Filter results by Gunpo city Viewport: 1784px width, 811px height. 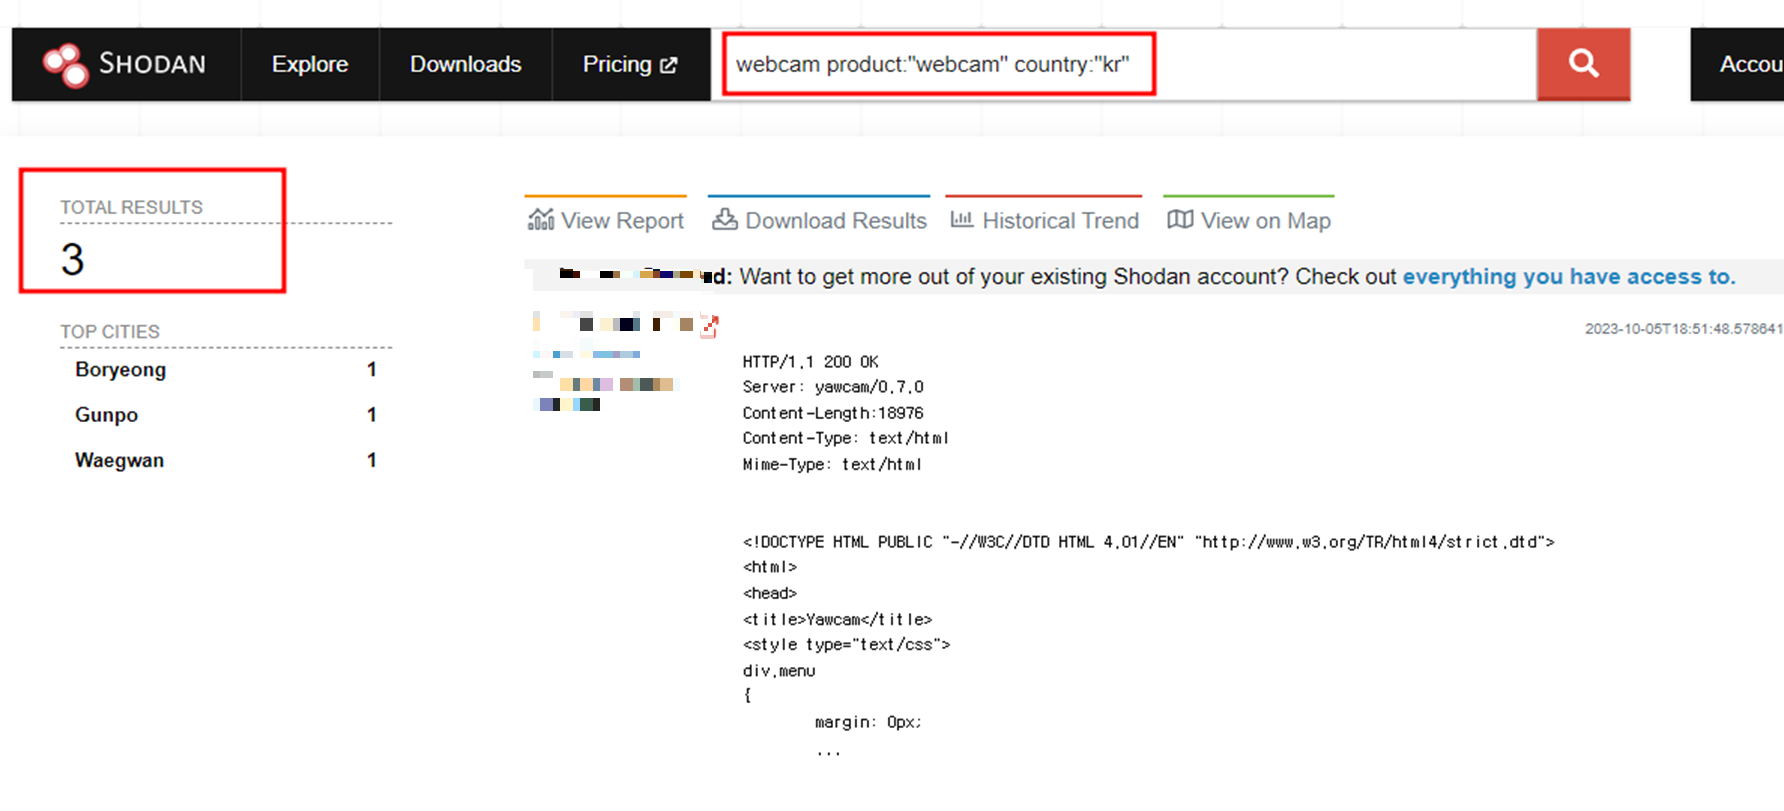106,415
